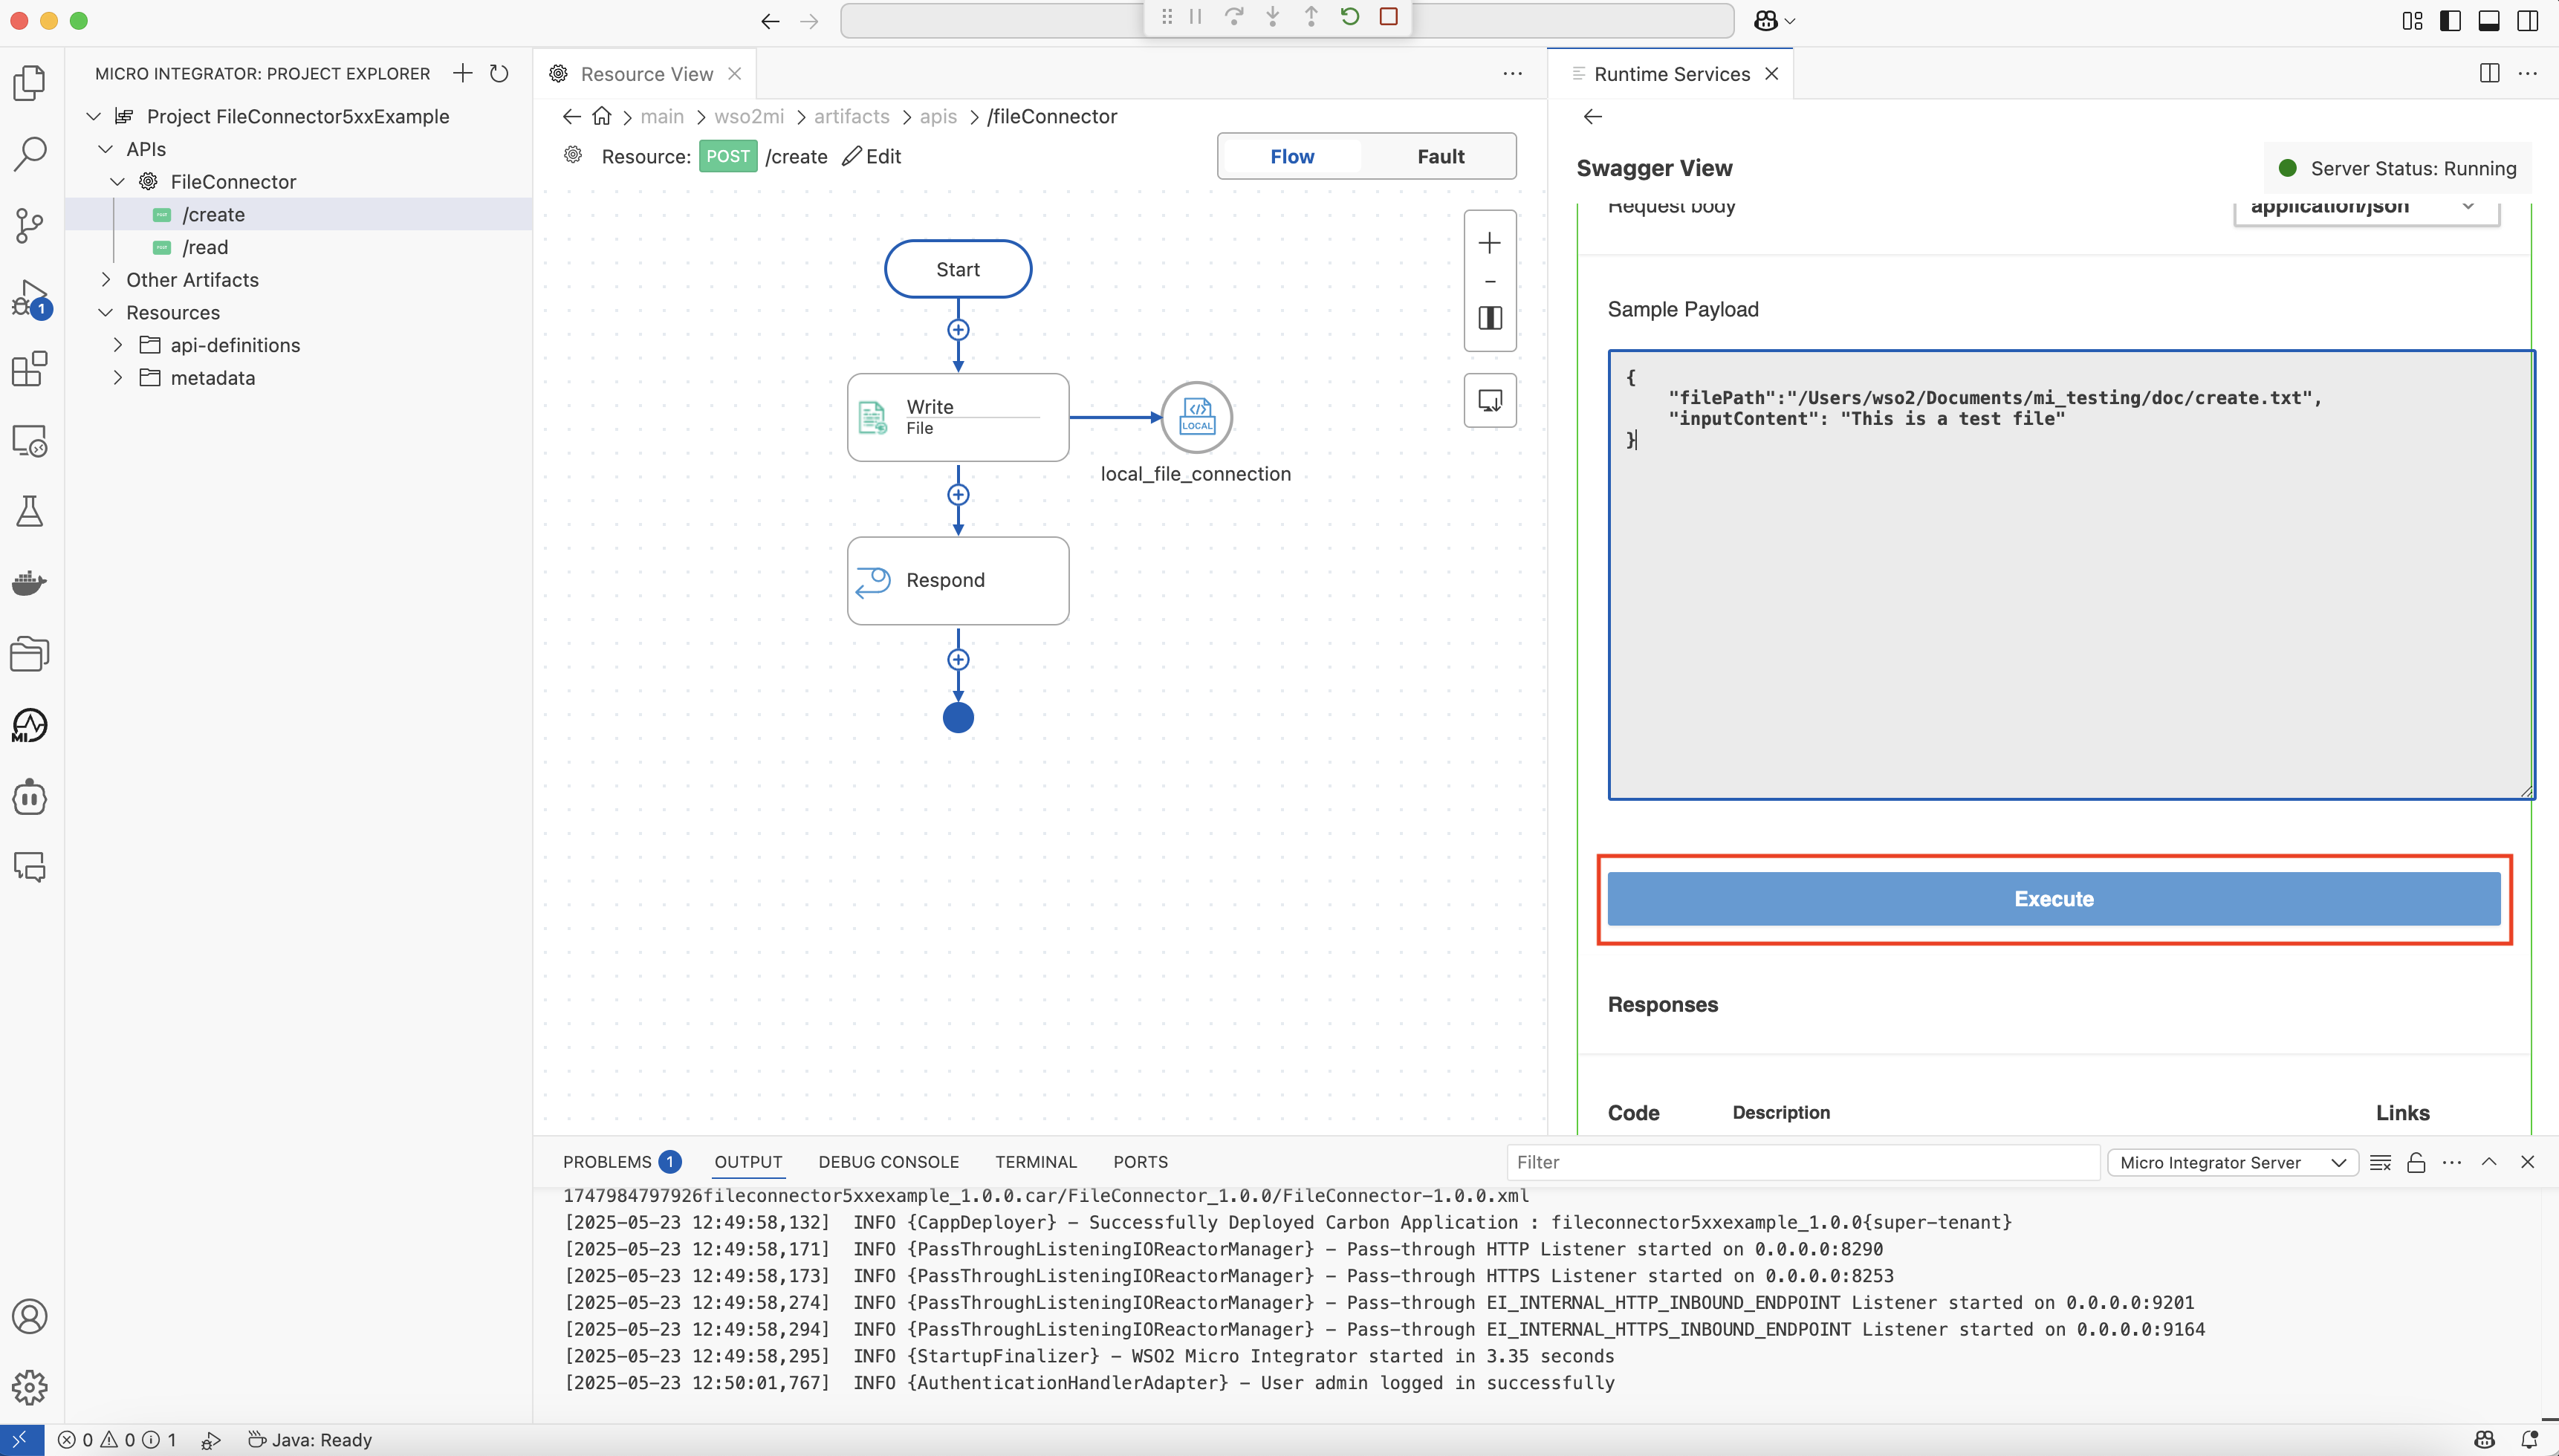Go back in Swagger View
The image size is (2559, 1456).
pyautogui.click(x=1592, y=117)
